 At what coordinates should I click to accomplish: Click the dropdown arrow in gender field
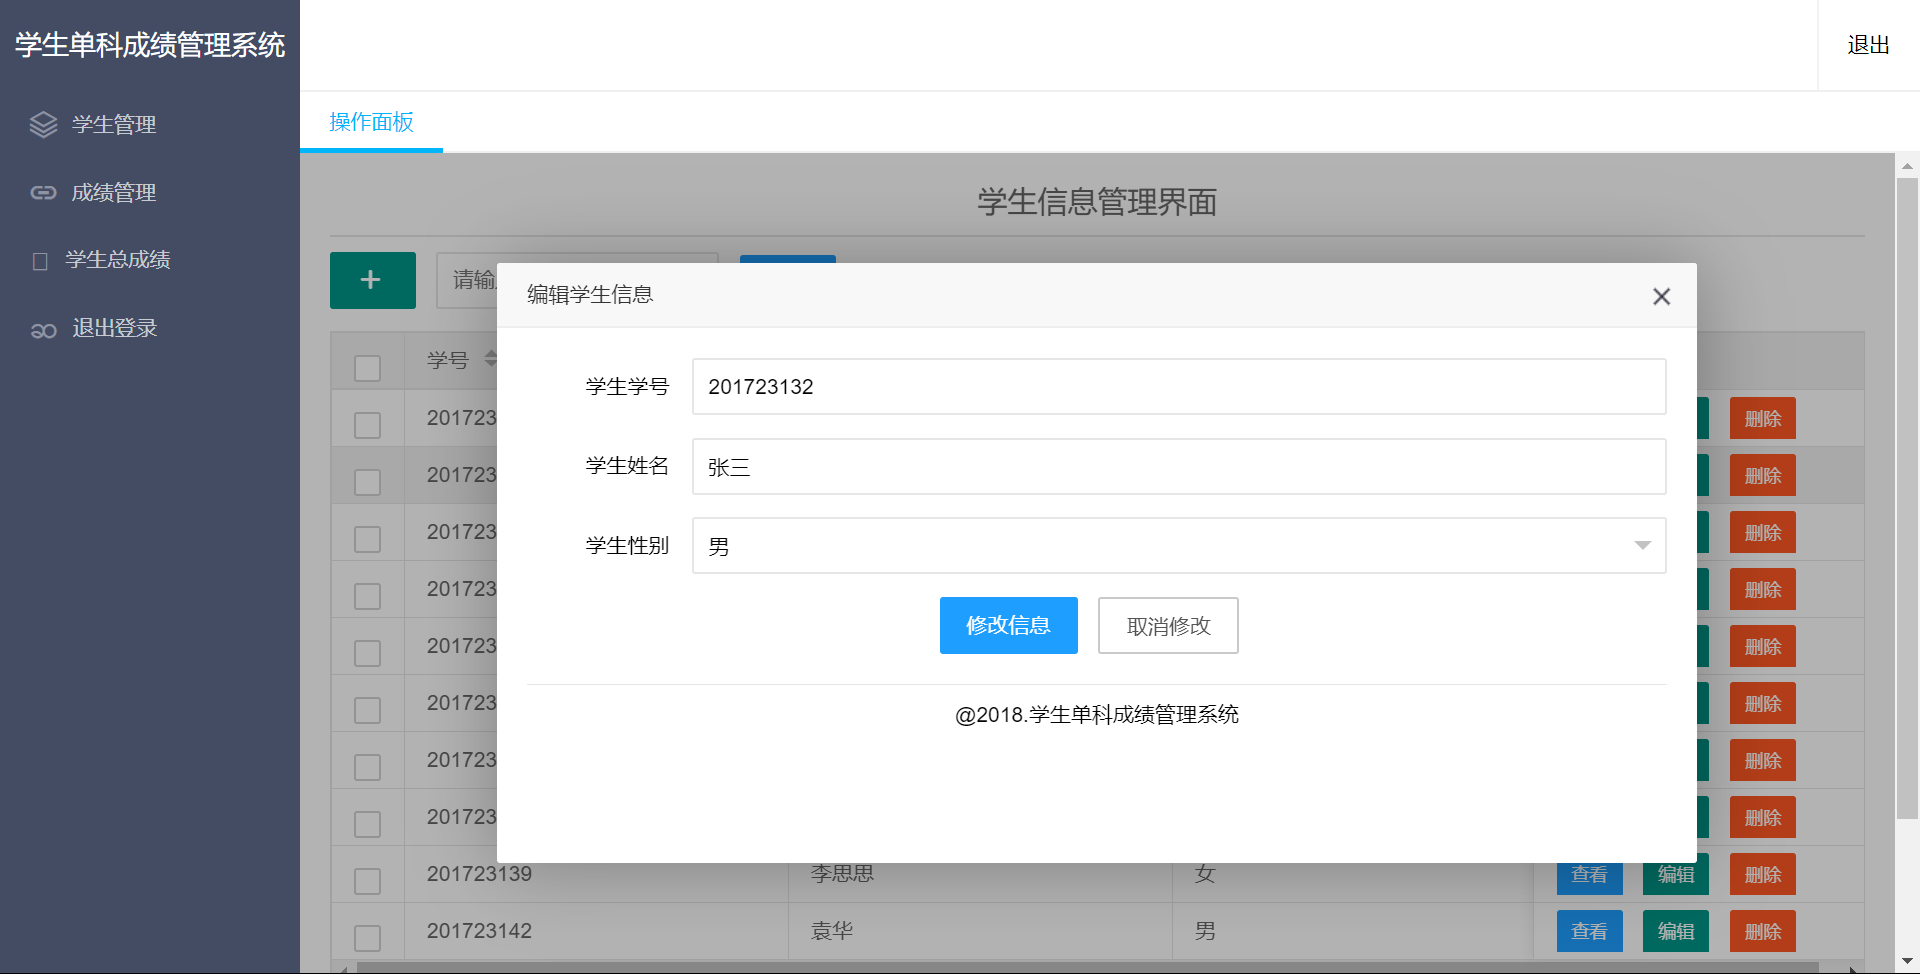coord(1642,546)
